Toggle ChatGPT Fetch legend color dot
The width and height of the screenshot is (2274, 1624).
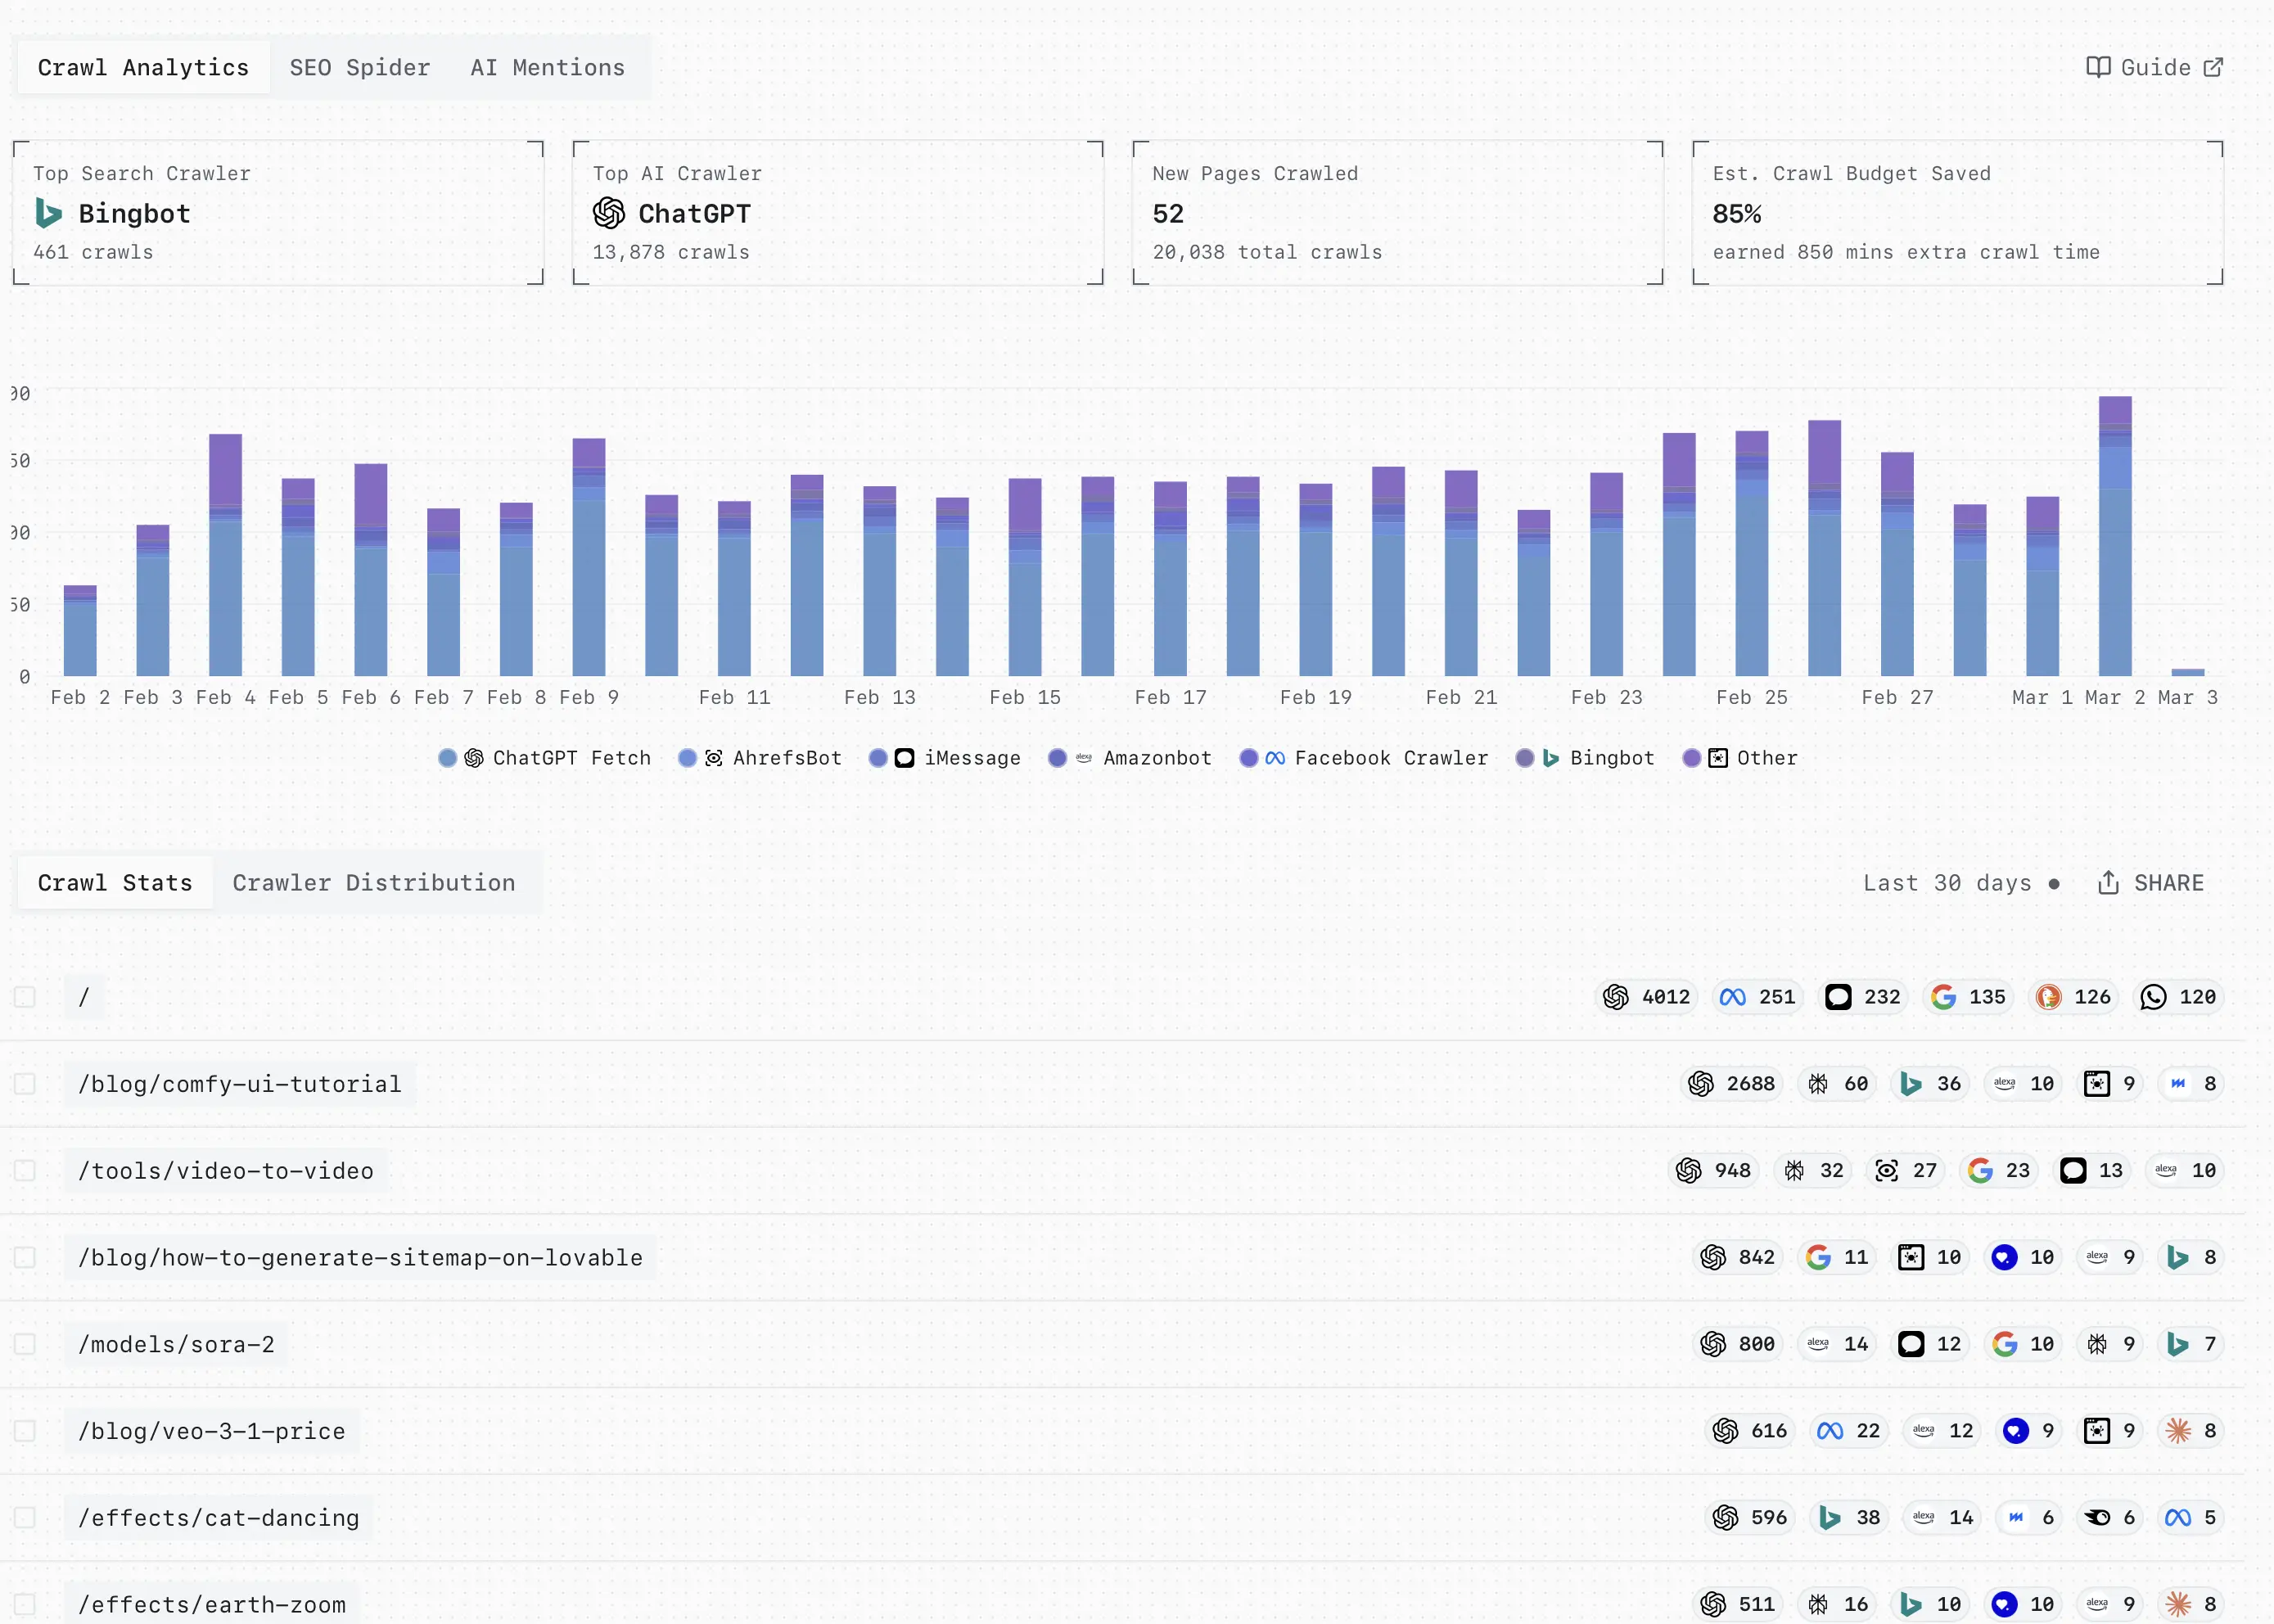click(x=448, y=758)
